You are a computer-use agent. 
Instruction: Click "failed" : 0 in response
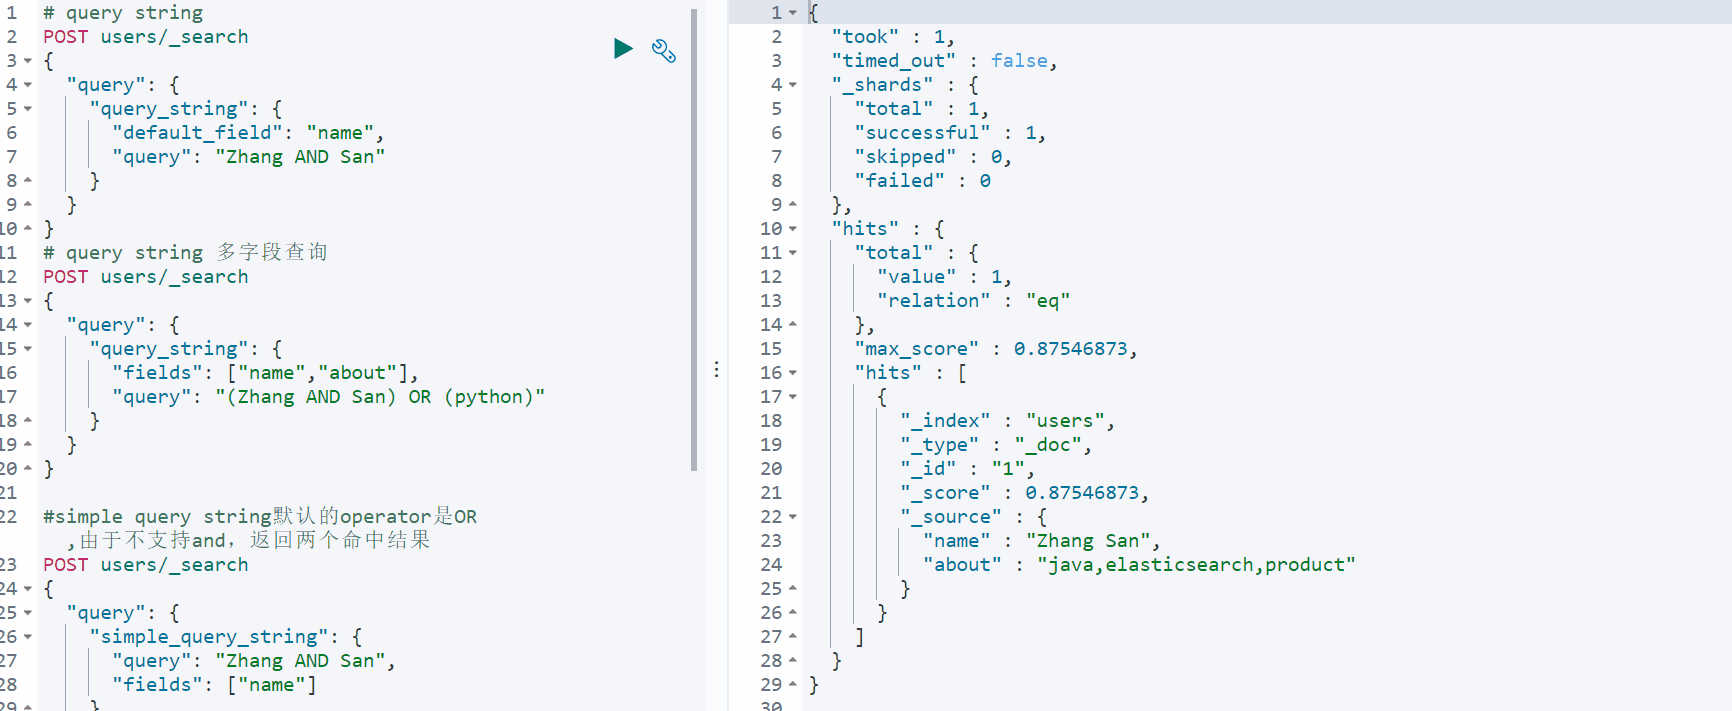point(922,181)
